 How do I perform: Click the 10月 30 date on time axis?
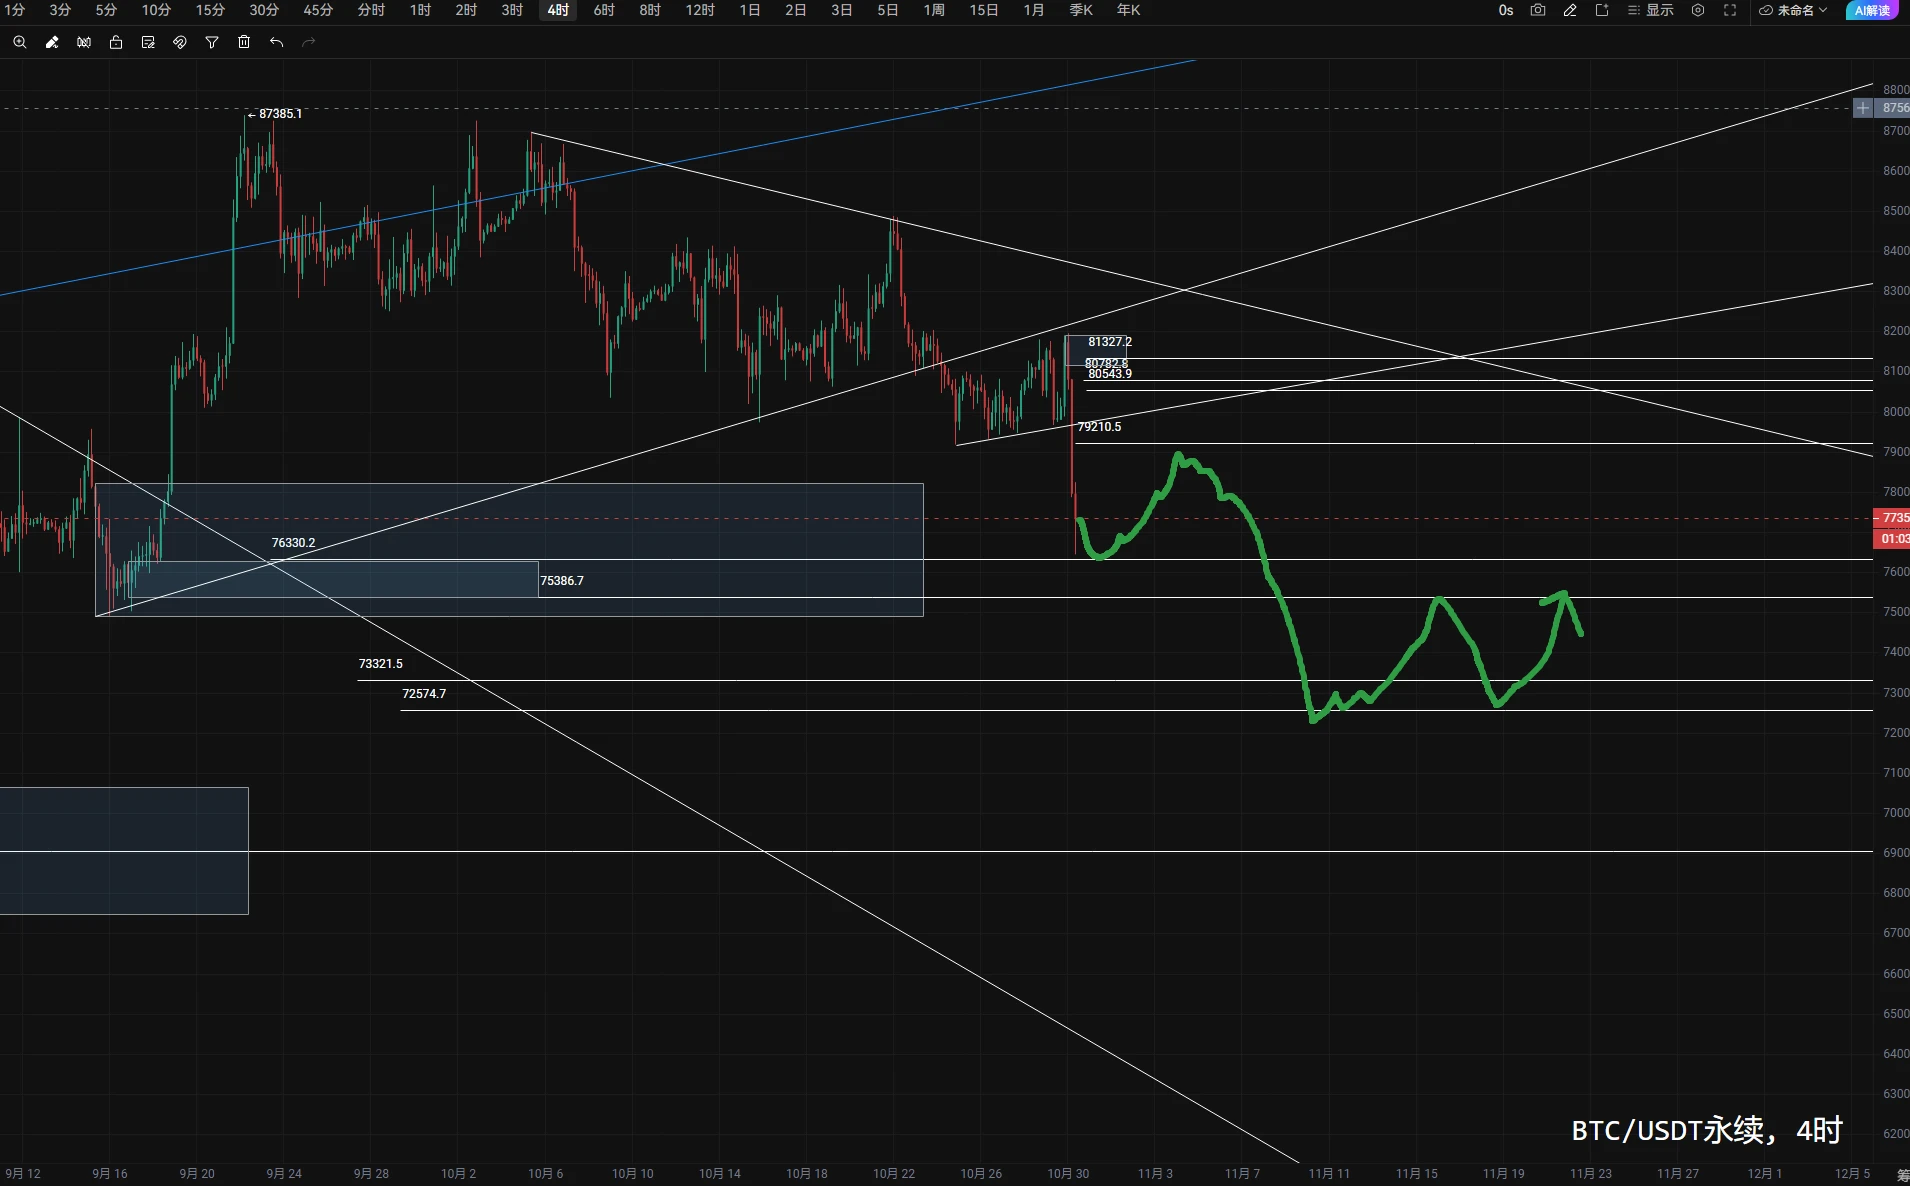coord(1068,1174)
